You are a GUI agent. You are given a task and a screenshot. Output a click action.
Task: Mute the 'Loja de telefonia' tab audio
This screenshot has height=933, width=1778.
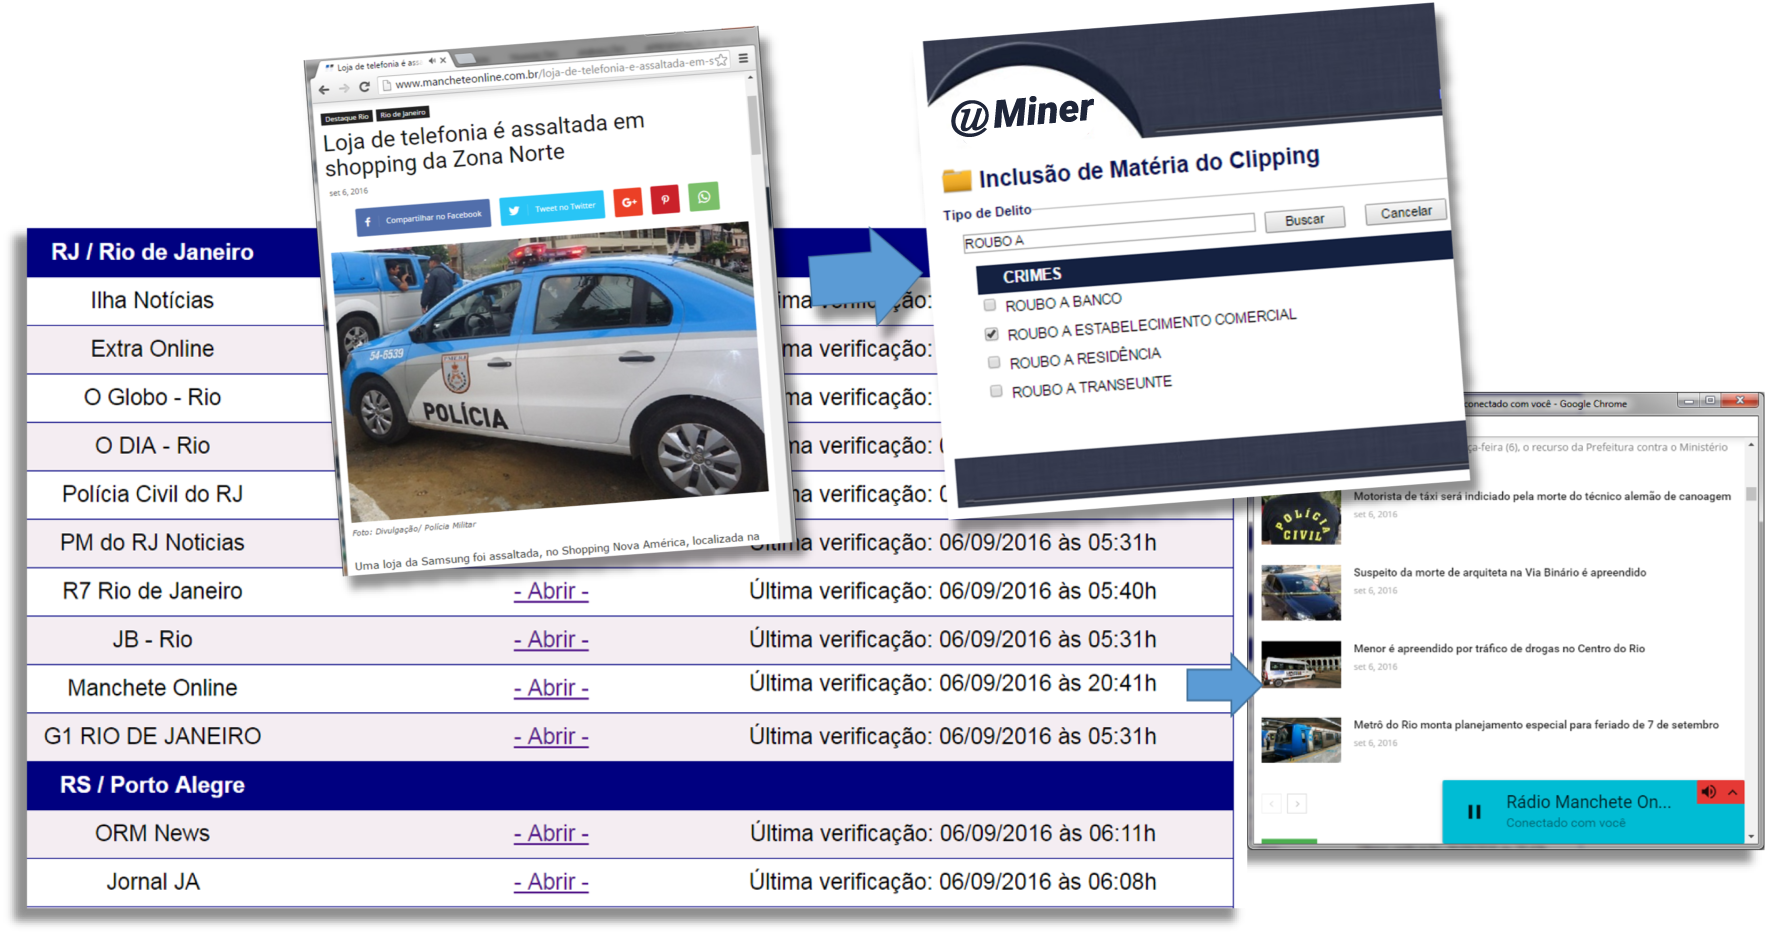[431, 61]
